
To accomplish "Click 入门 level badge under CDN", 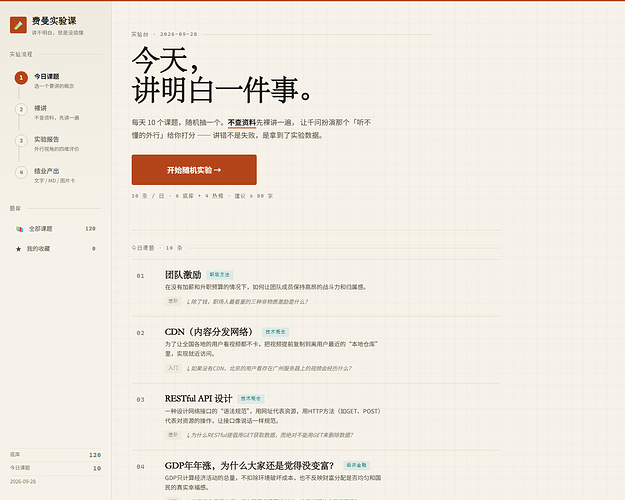I will (173, 368).
